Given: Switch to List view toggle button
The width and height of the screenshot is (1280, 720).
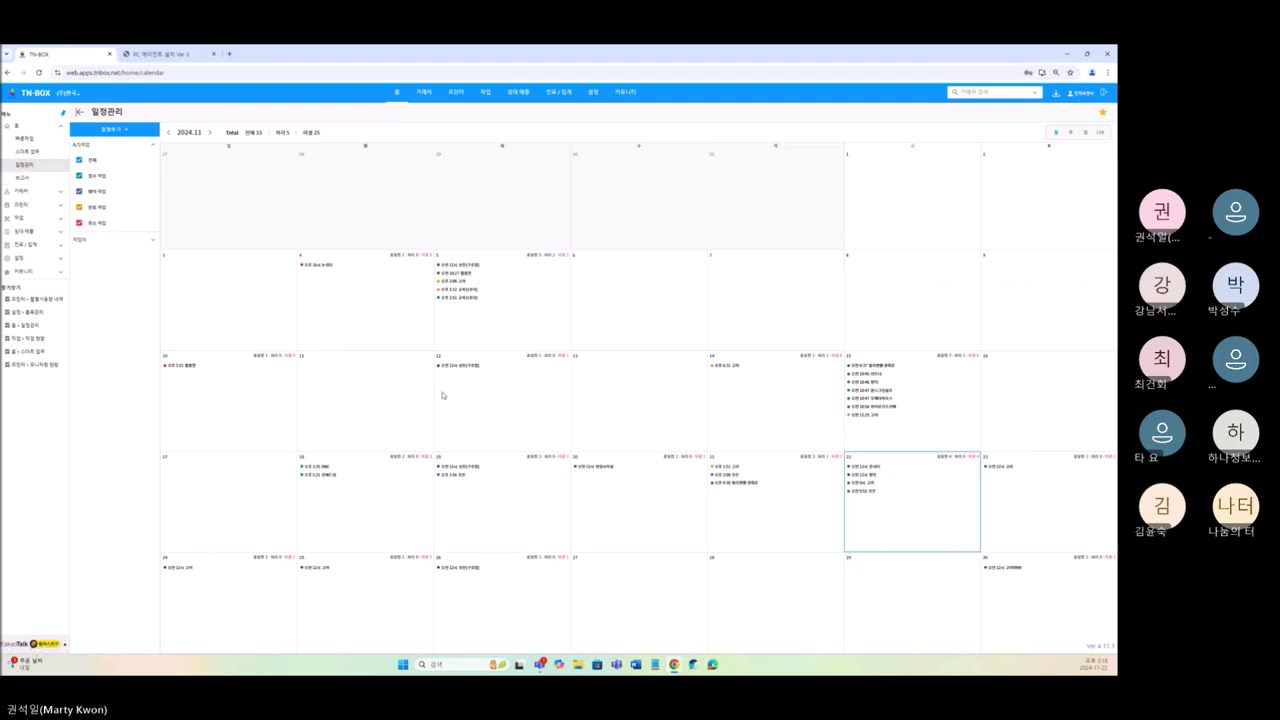Looking at the screenshot, I should (x=1100, y=132).
